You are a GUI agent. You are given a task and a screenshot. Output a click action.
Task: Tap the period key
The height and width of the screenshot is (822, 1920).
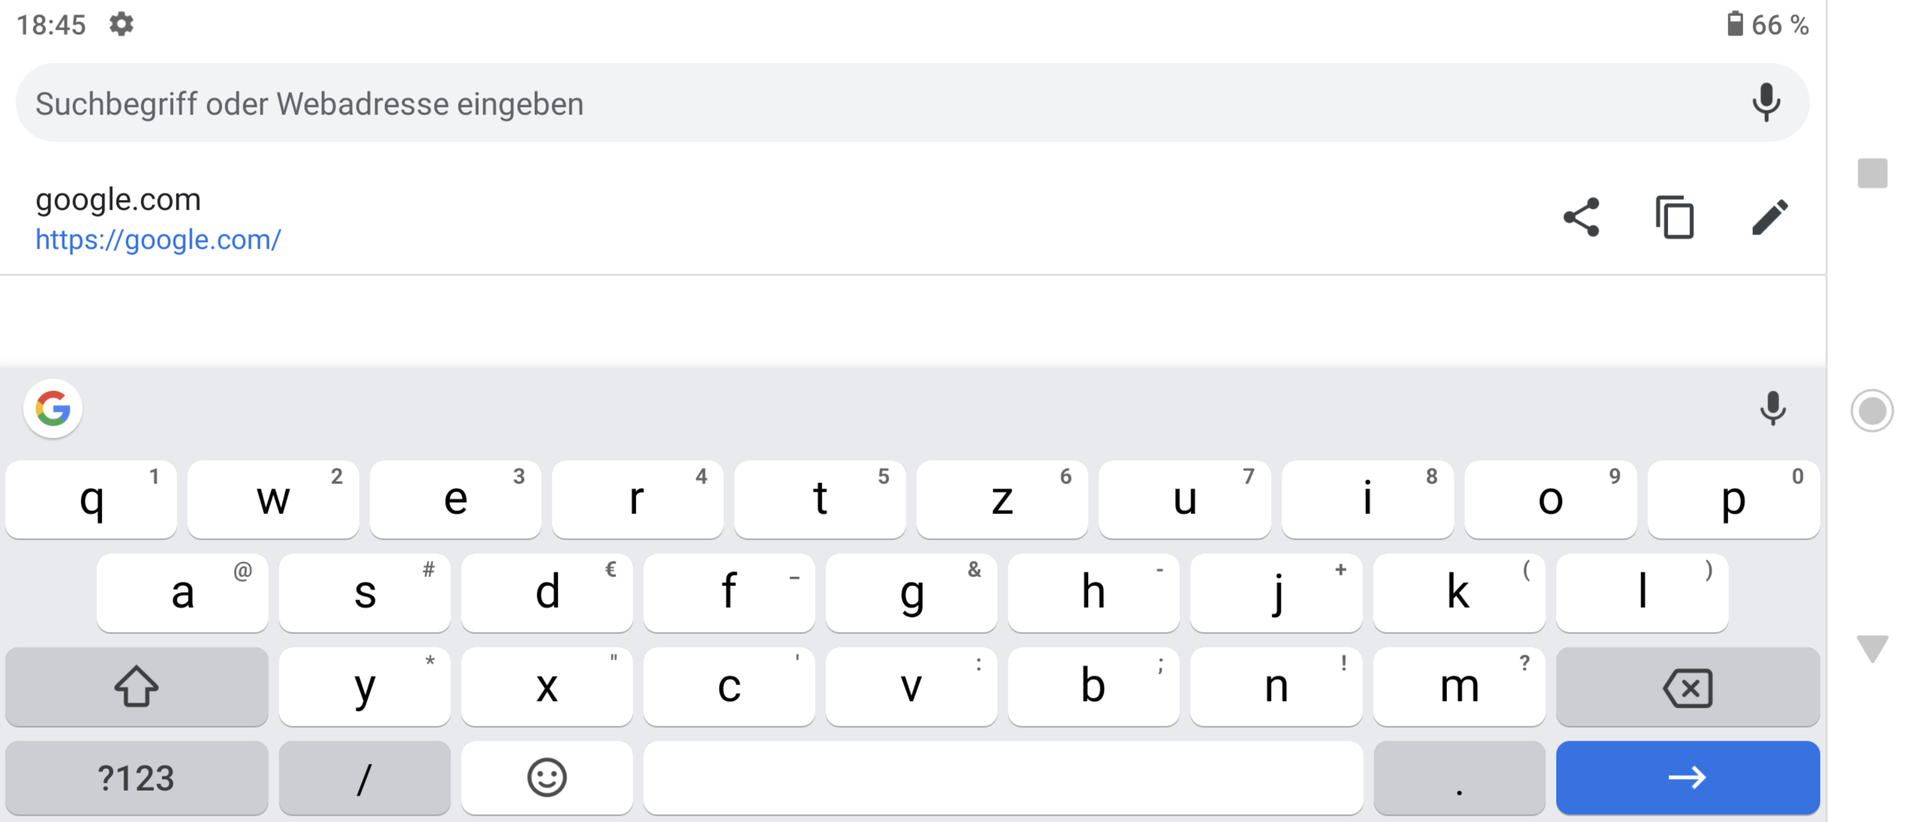coord(1459,777)
